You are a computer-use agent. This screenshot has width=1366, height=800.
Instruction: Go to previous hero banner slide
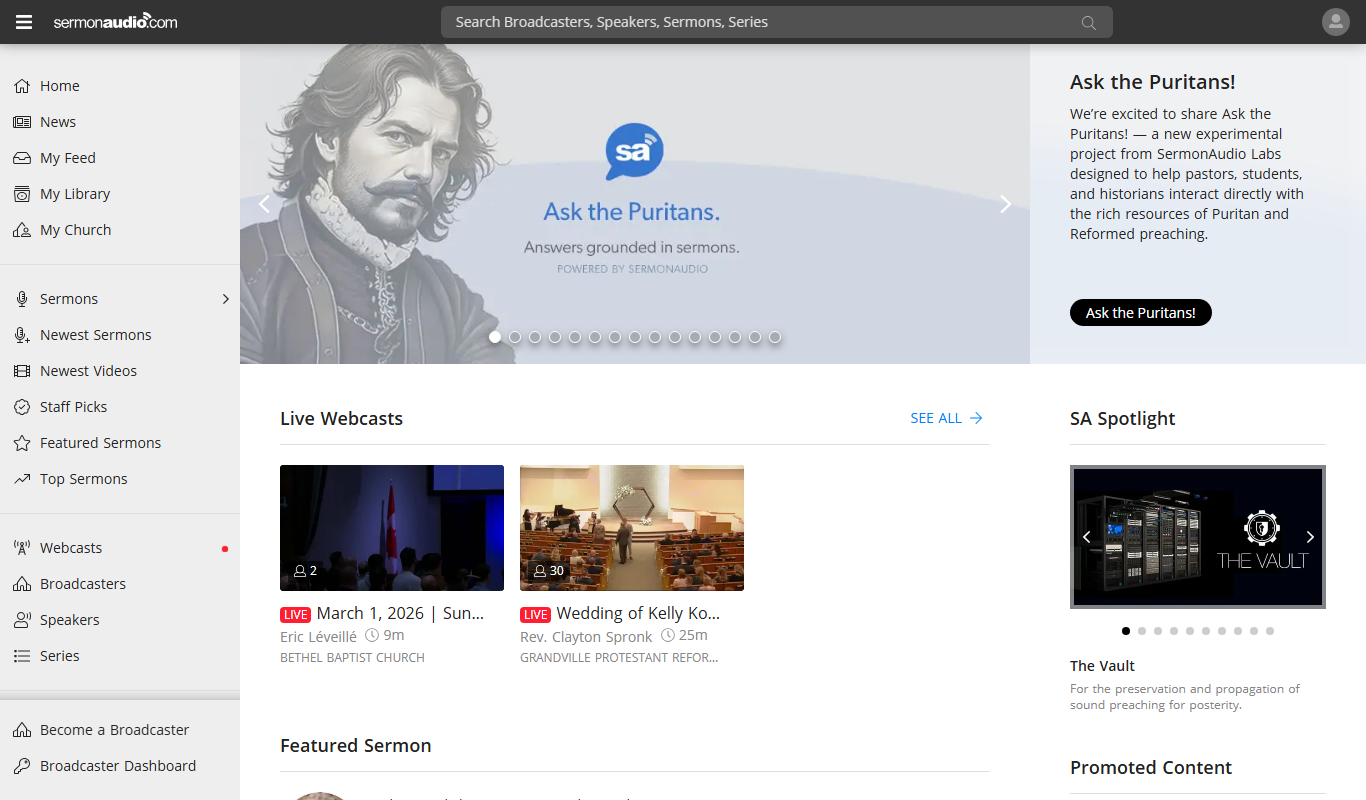264,204
